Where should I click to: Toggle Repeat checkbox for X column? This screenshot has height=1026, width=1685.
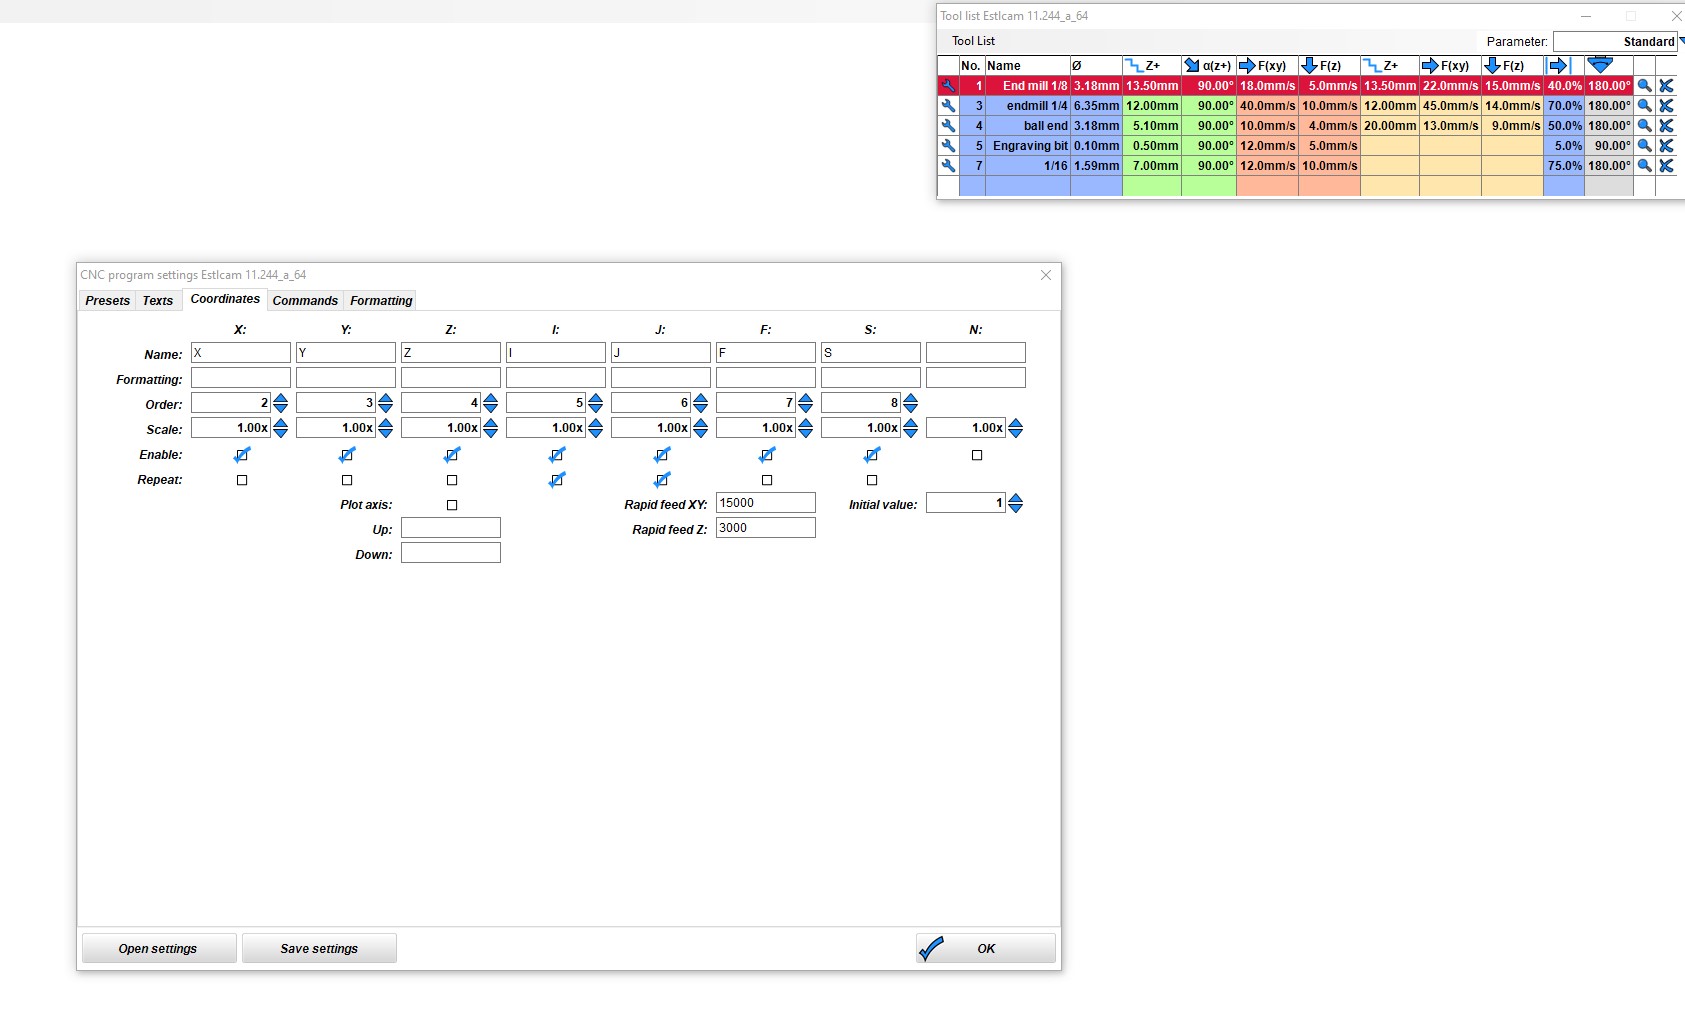coord(242,480)
